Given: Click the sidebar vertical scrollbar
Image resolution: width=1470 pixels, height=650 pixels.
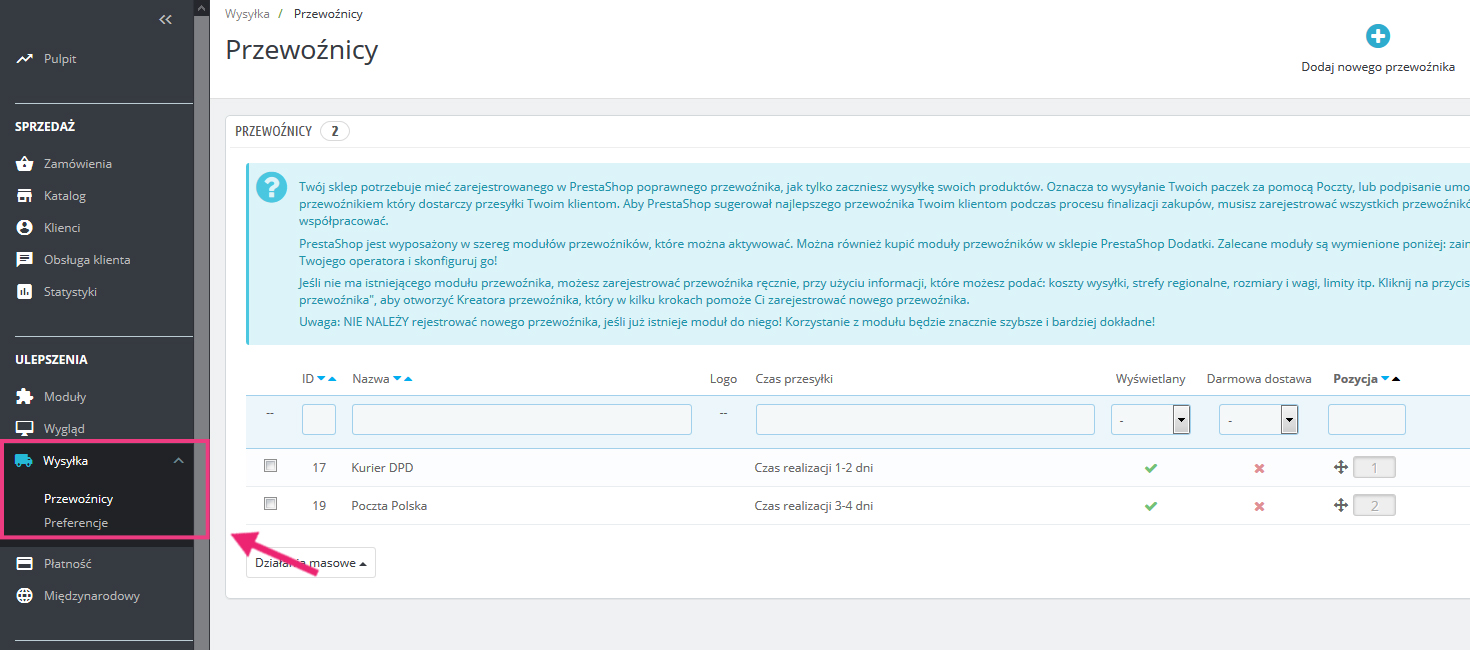Looking at the screenshot, I should tap(201, 300).
